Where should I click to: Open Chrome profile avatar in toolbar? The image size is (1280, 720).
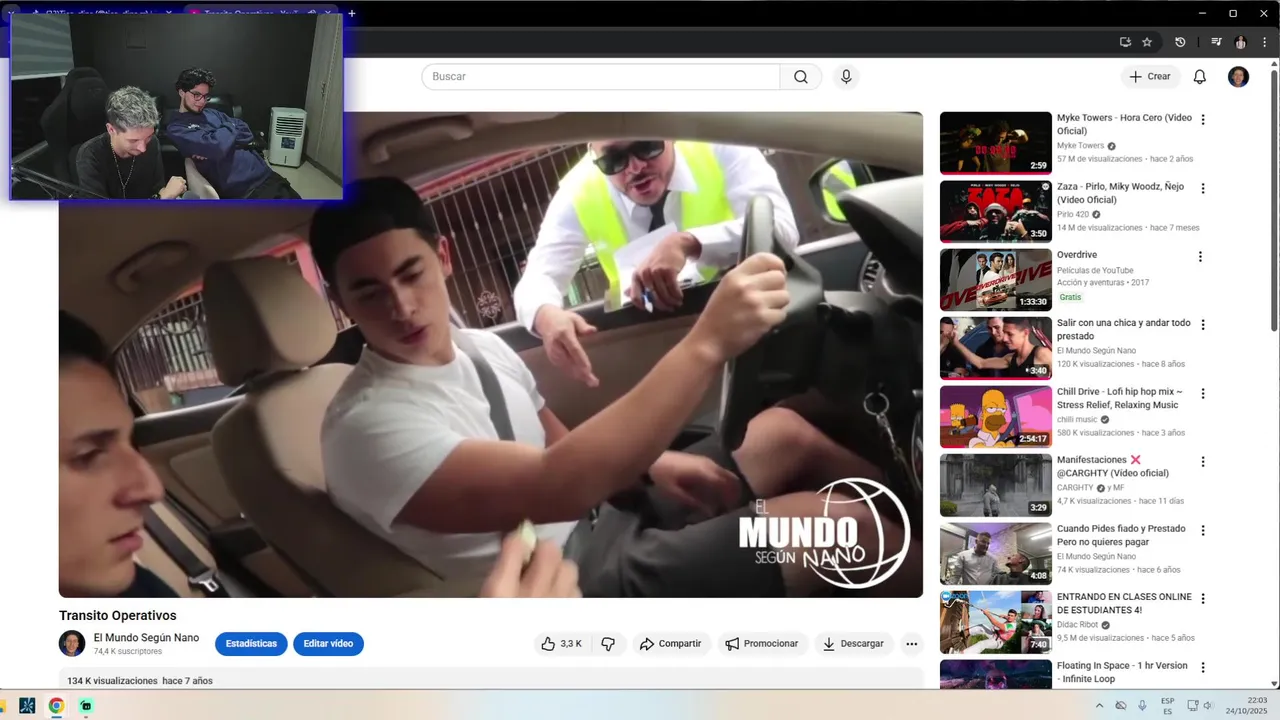pyautogui.click(x=1240, y=42)
